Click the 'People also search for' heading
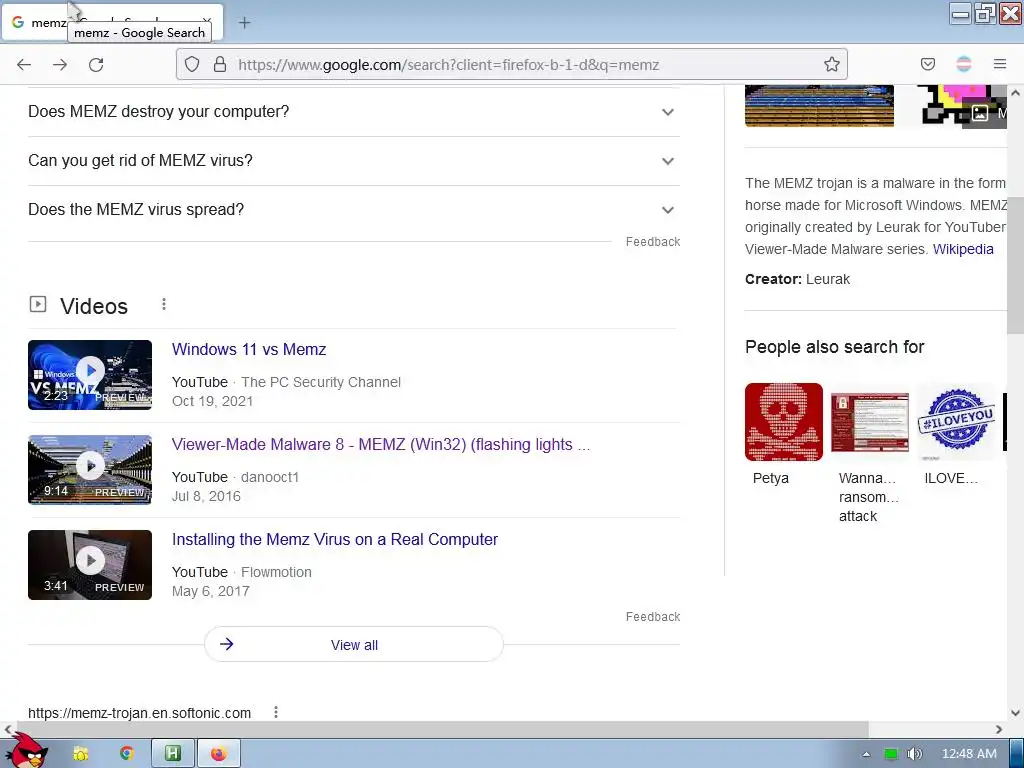Viewport: 1024px width, 768px height. click(835, 347)
